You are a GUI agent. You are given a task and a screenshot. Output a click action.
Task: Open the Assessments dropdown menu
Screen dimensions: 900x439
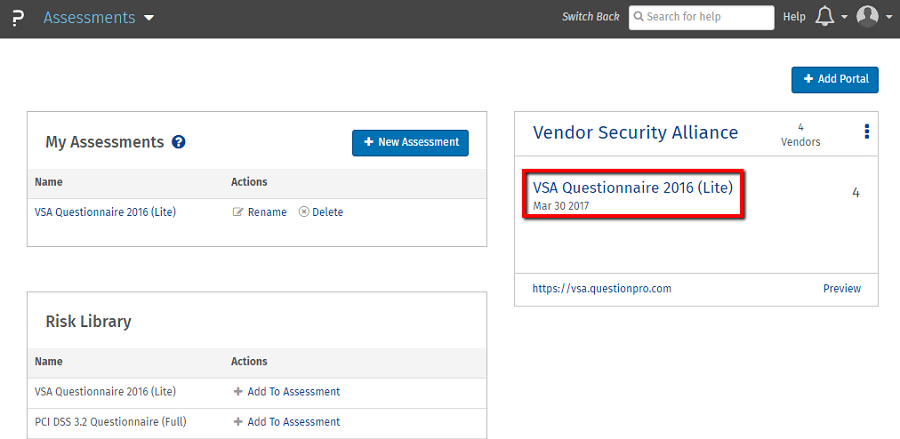pyautogui.click(x=99, y=17)
